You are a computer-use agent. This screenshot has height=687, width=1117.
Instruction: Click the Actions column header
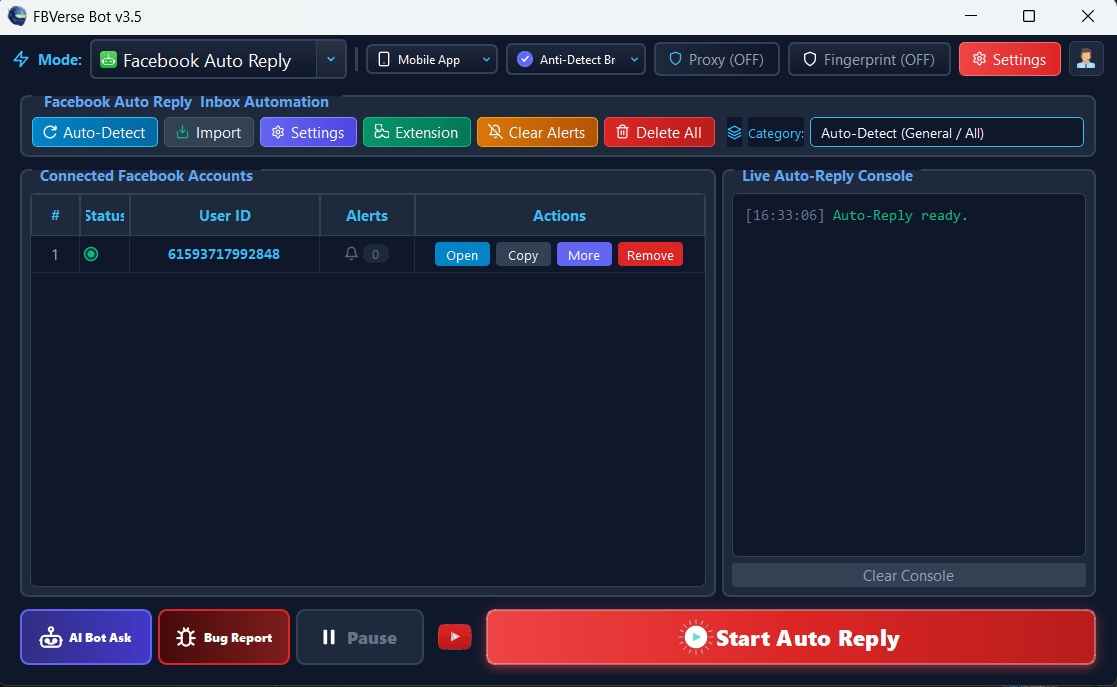point(559,215)
